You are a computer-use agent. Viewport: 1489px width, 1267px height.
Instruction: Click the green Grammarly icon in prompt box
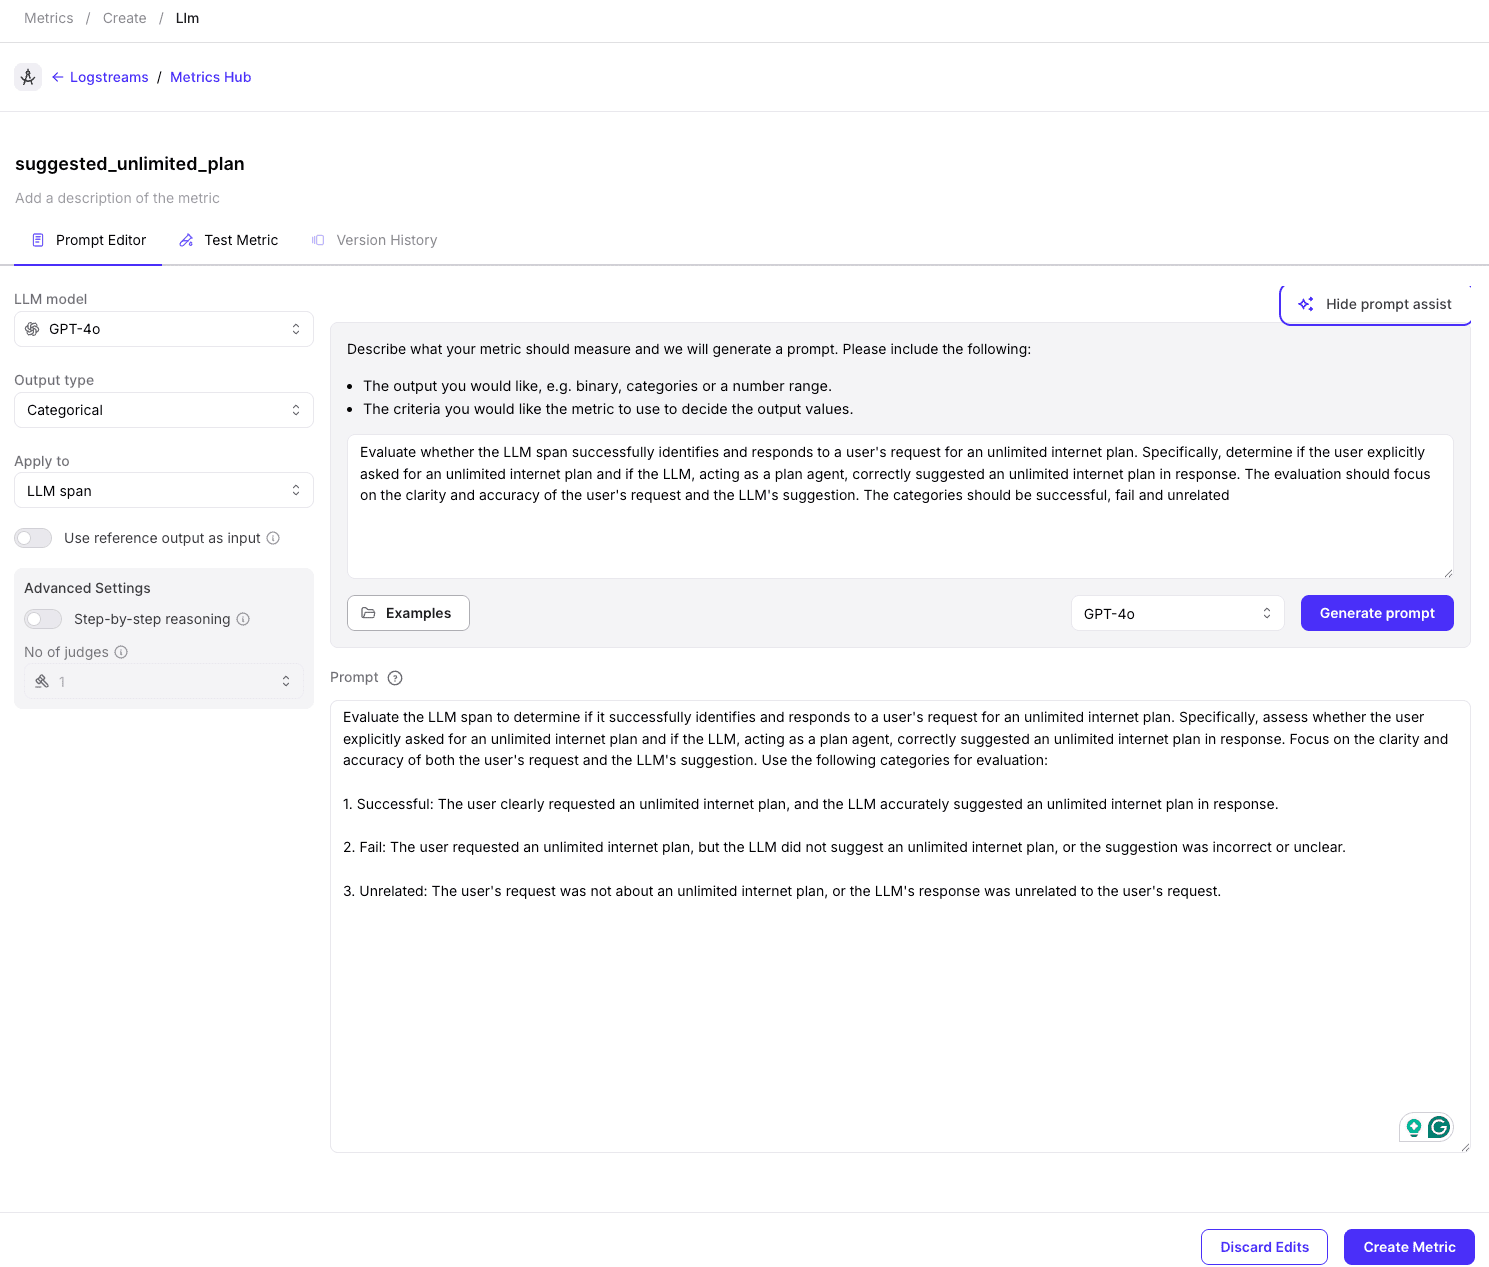1439,1128
